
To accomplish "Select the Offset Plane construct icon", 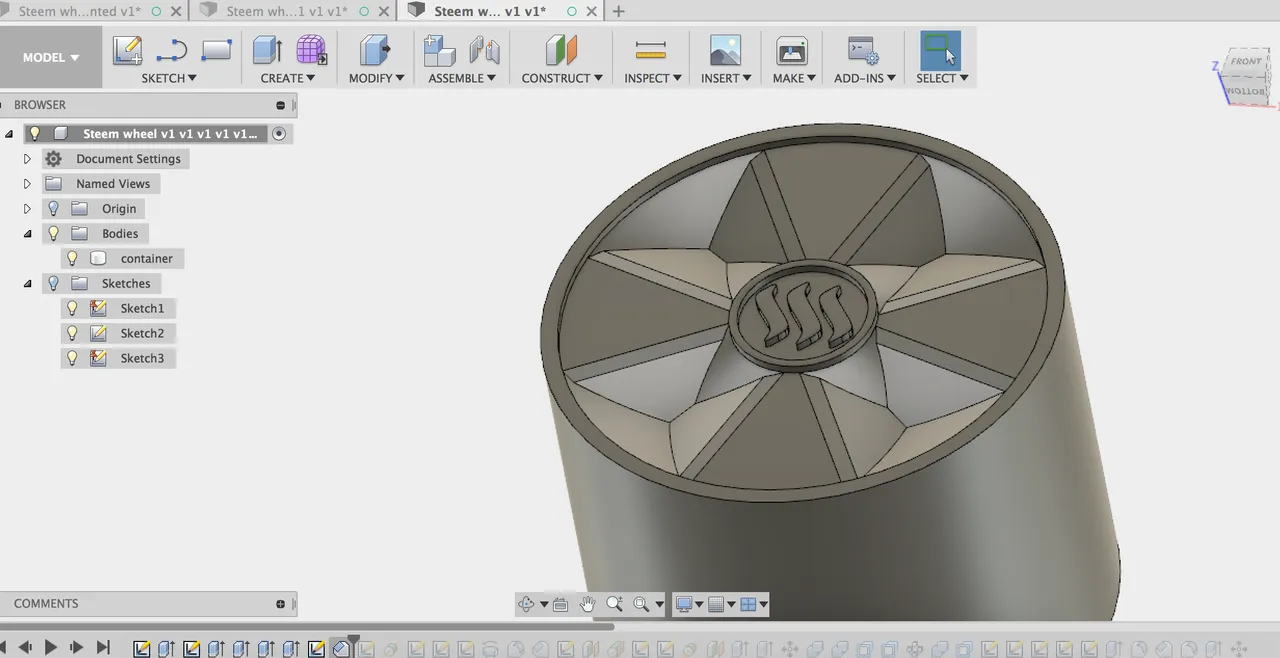I will (x=561, y=50).
